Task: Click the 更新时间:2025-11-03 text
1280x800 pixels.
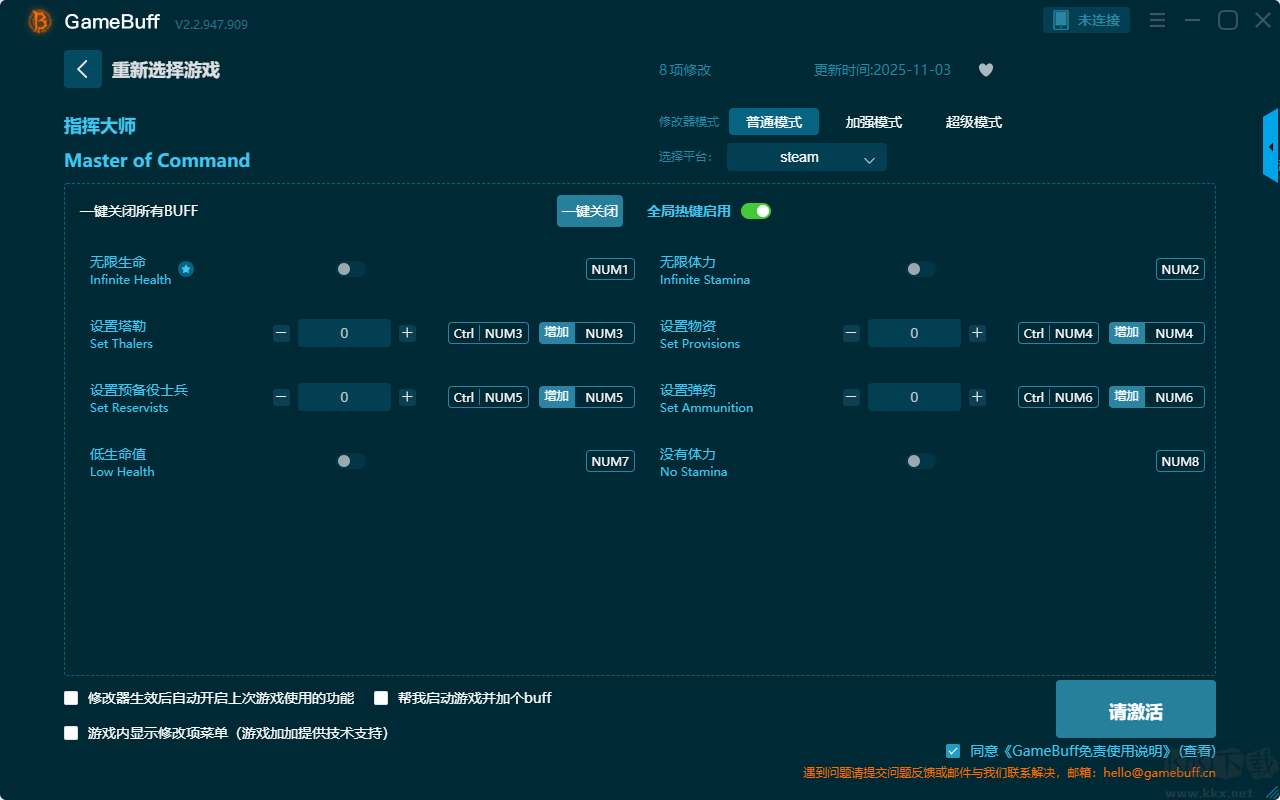Action: (x=883, y=70)
